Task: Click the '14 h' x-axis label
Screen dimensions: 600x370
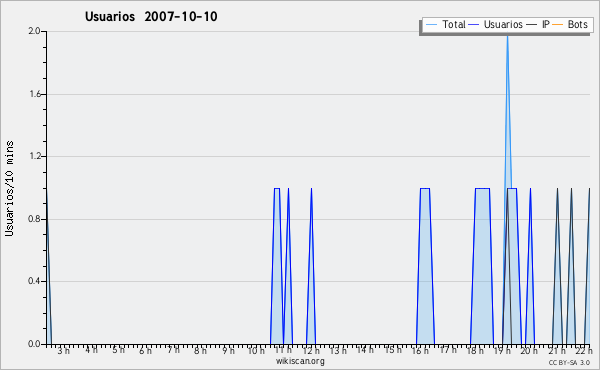Action: [365, 350]
